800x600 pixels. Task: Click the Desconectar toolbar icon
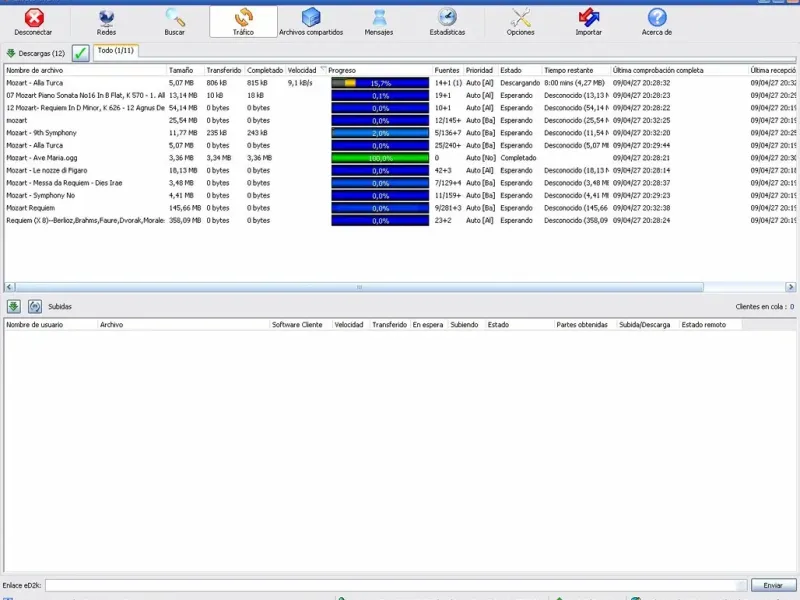(33, 22)
